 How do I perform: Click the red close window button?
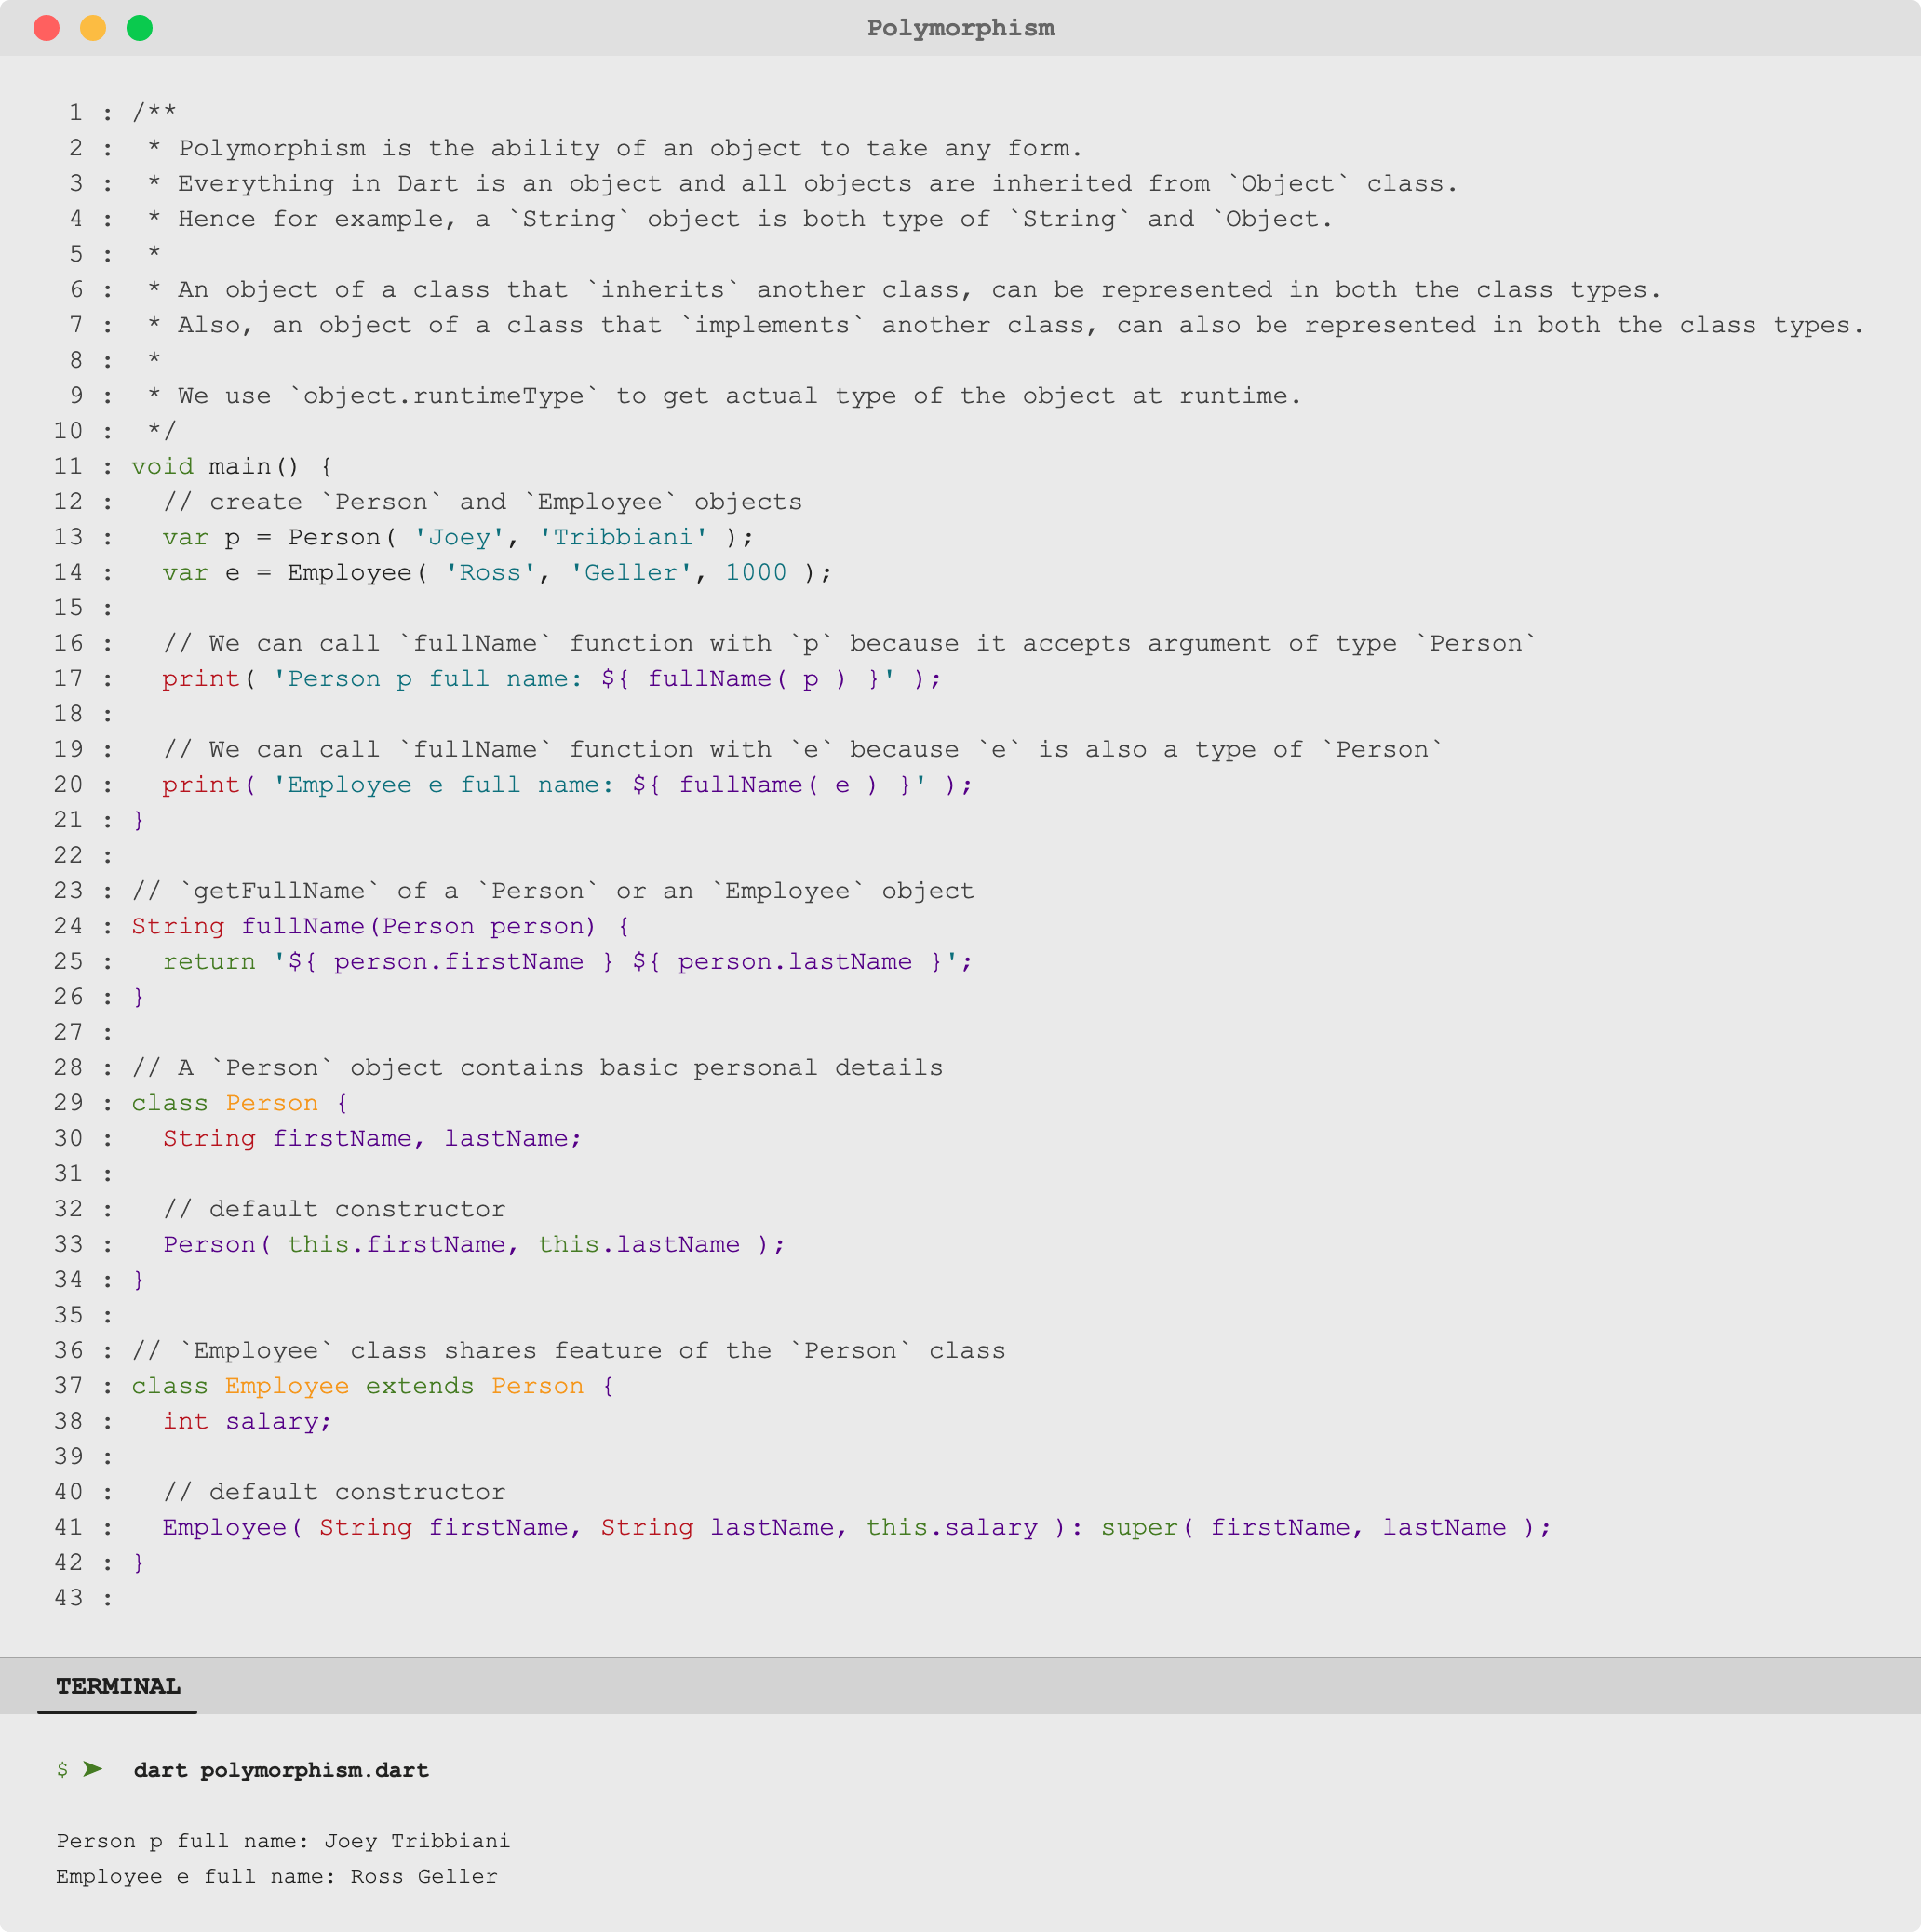[47, 28]
